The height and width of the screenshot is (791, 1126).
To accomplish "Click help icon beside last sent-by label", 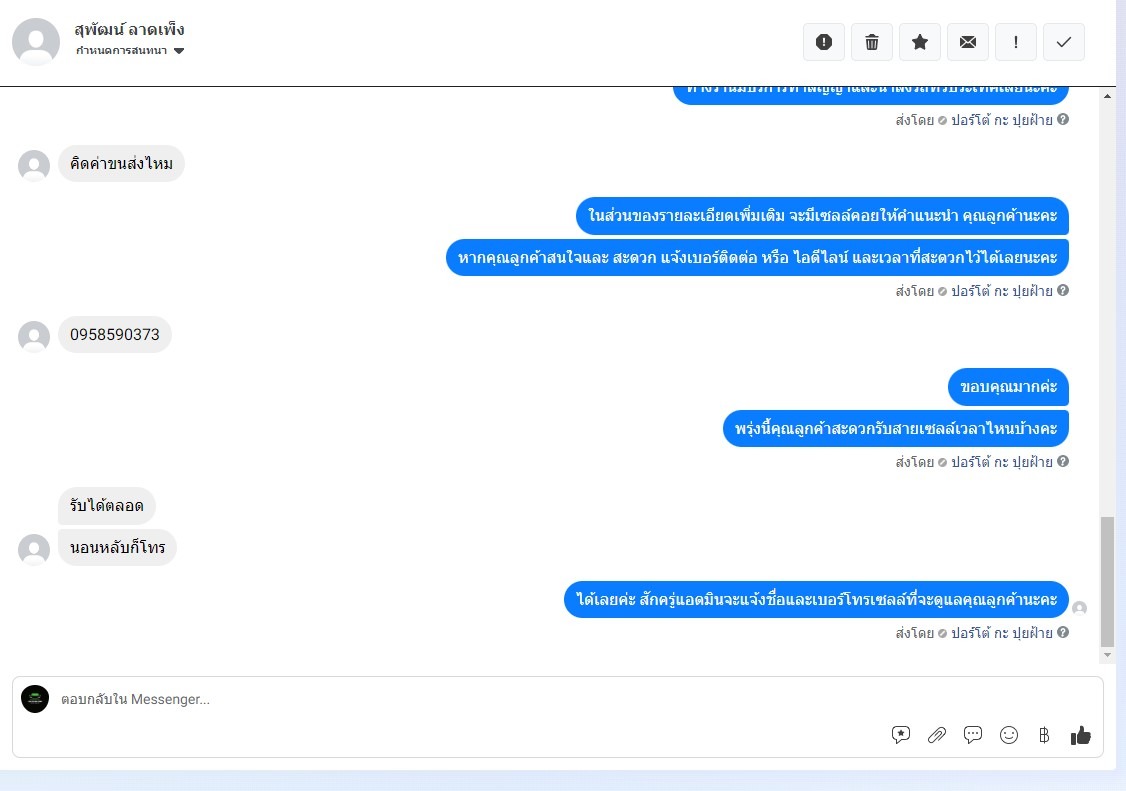I will coord(1063,632).
